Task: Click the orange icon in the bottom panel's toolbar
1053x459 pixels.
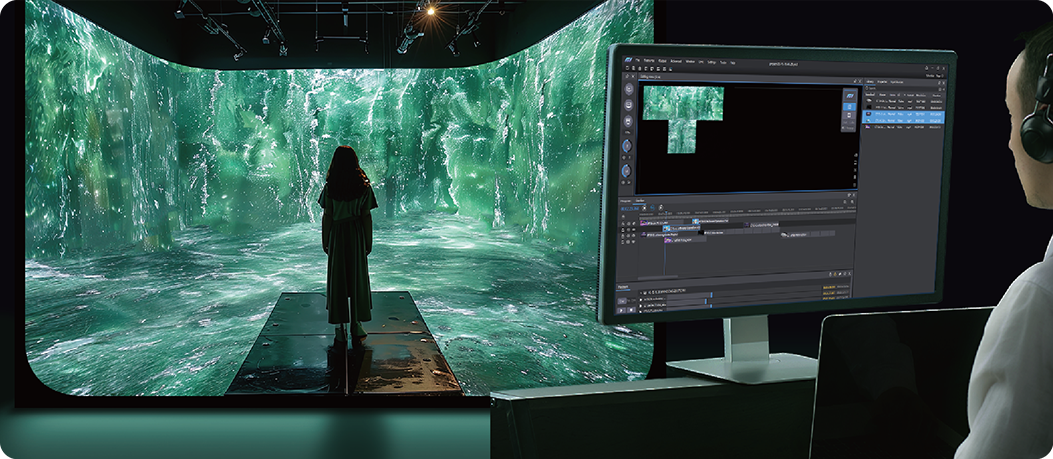Action: (x=835, y=274)
